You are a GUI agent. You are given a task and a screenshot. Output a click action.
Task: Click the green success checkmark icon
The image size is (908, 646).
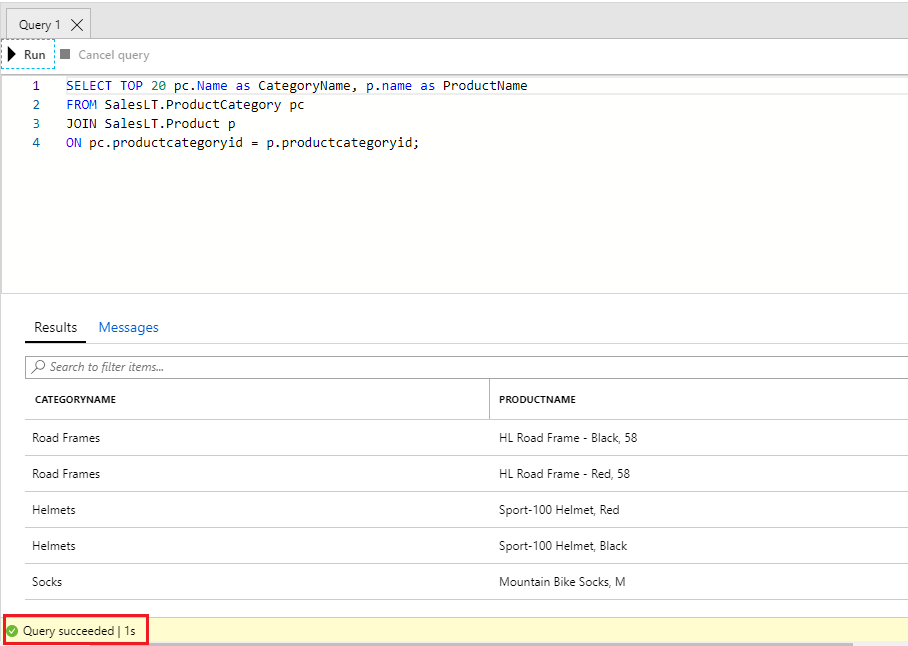tap(14, 630)
